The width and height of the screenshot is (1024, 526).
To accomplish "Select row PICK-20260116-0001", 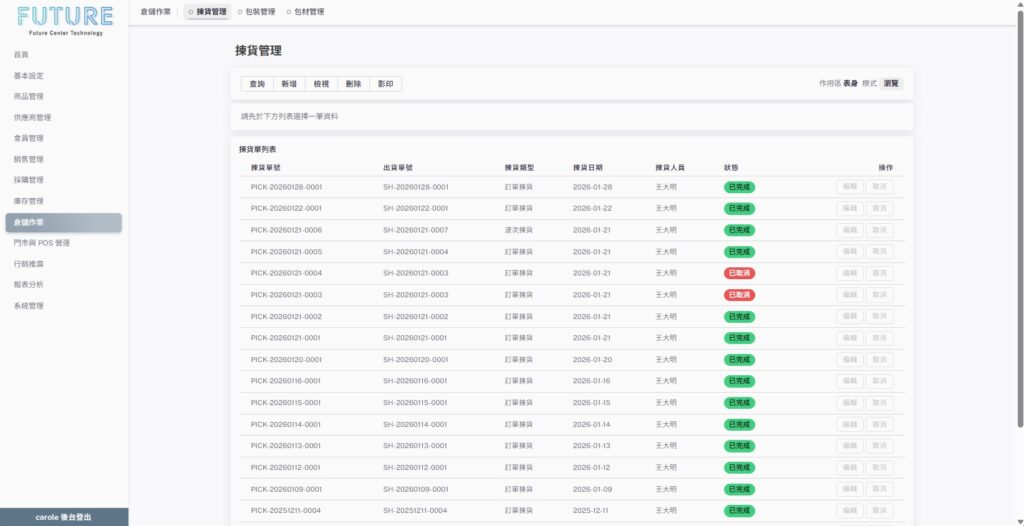I will [571, 382].
